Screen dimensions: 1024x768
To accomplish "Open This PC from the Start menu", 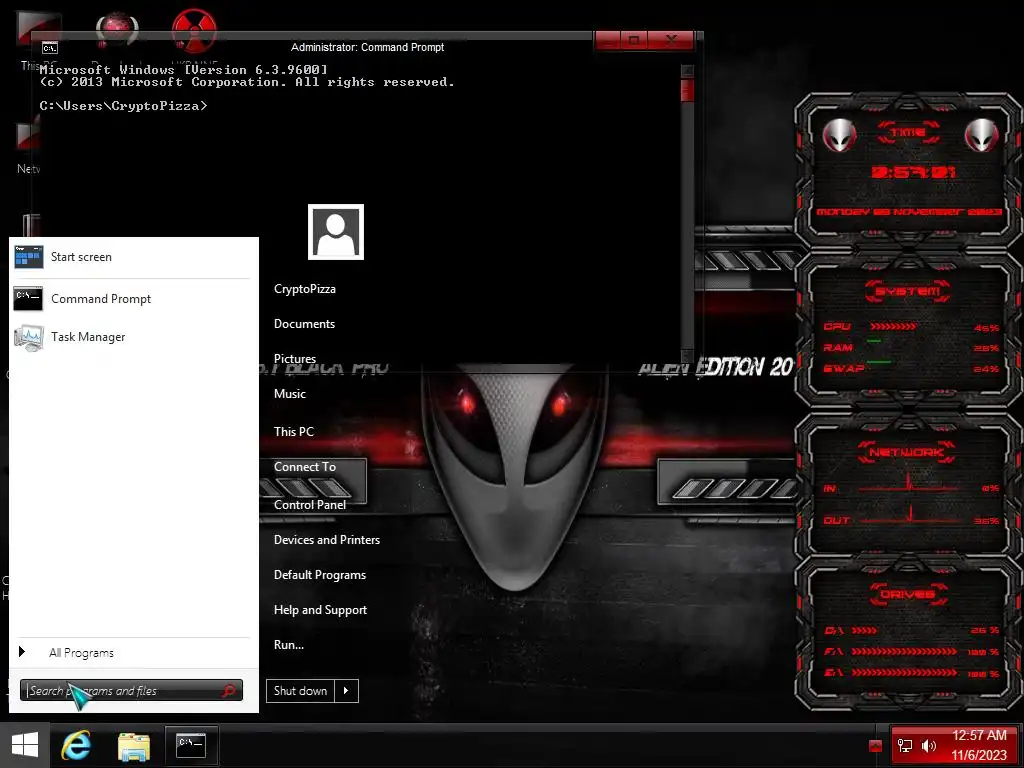I will [x=294, y=432].
